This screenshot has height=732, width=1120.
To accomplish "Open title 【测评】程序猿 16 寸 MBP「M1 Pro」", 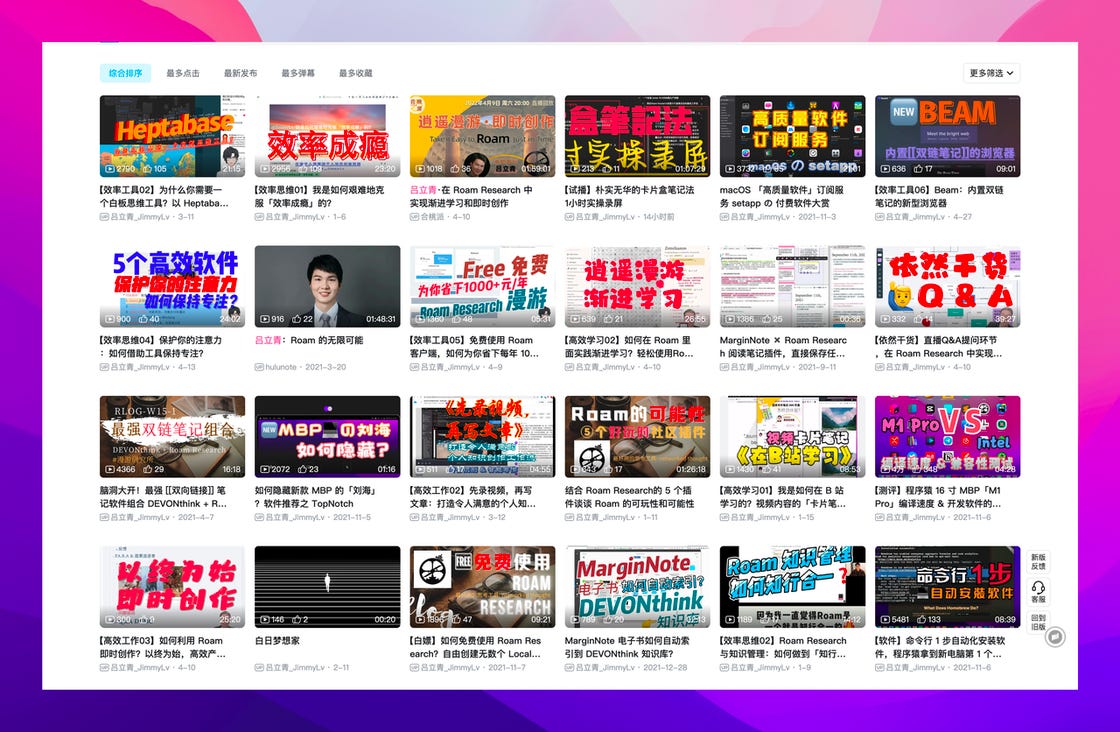I will (x=938, y=497).
